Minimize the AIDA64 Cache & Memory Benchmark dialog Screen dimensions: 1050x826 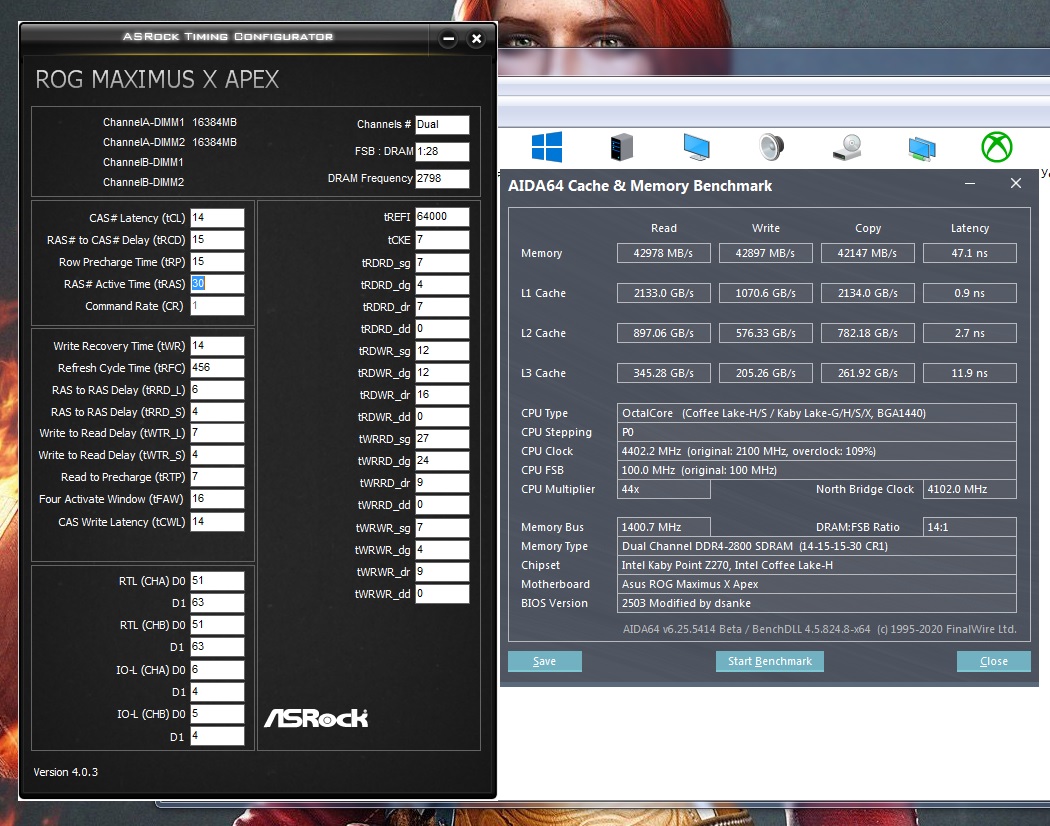[970, 184]
